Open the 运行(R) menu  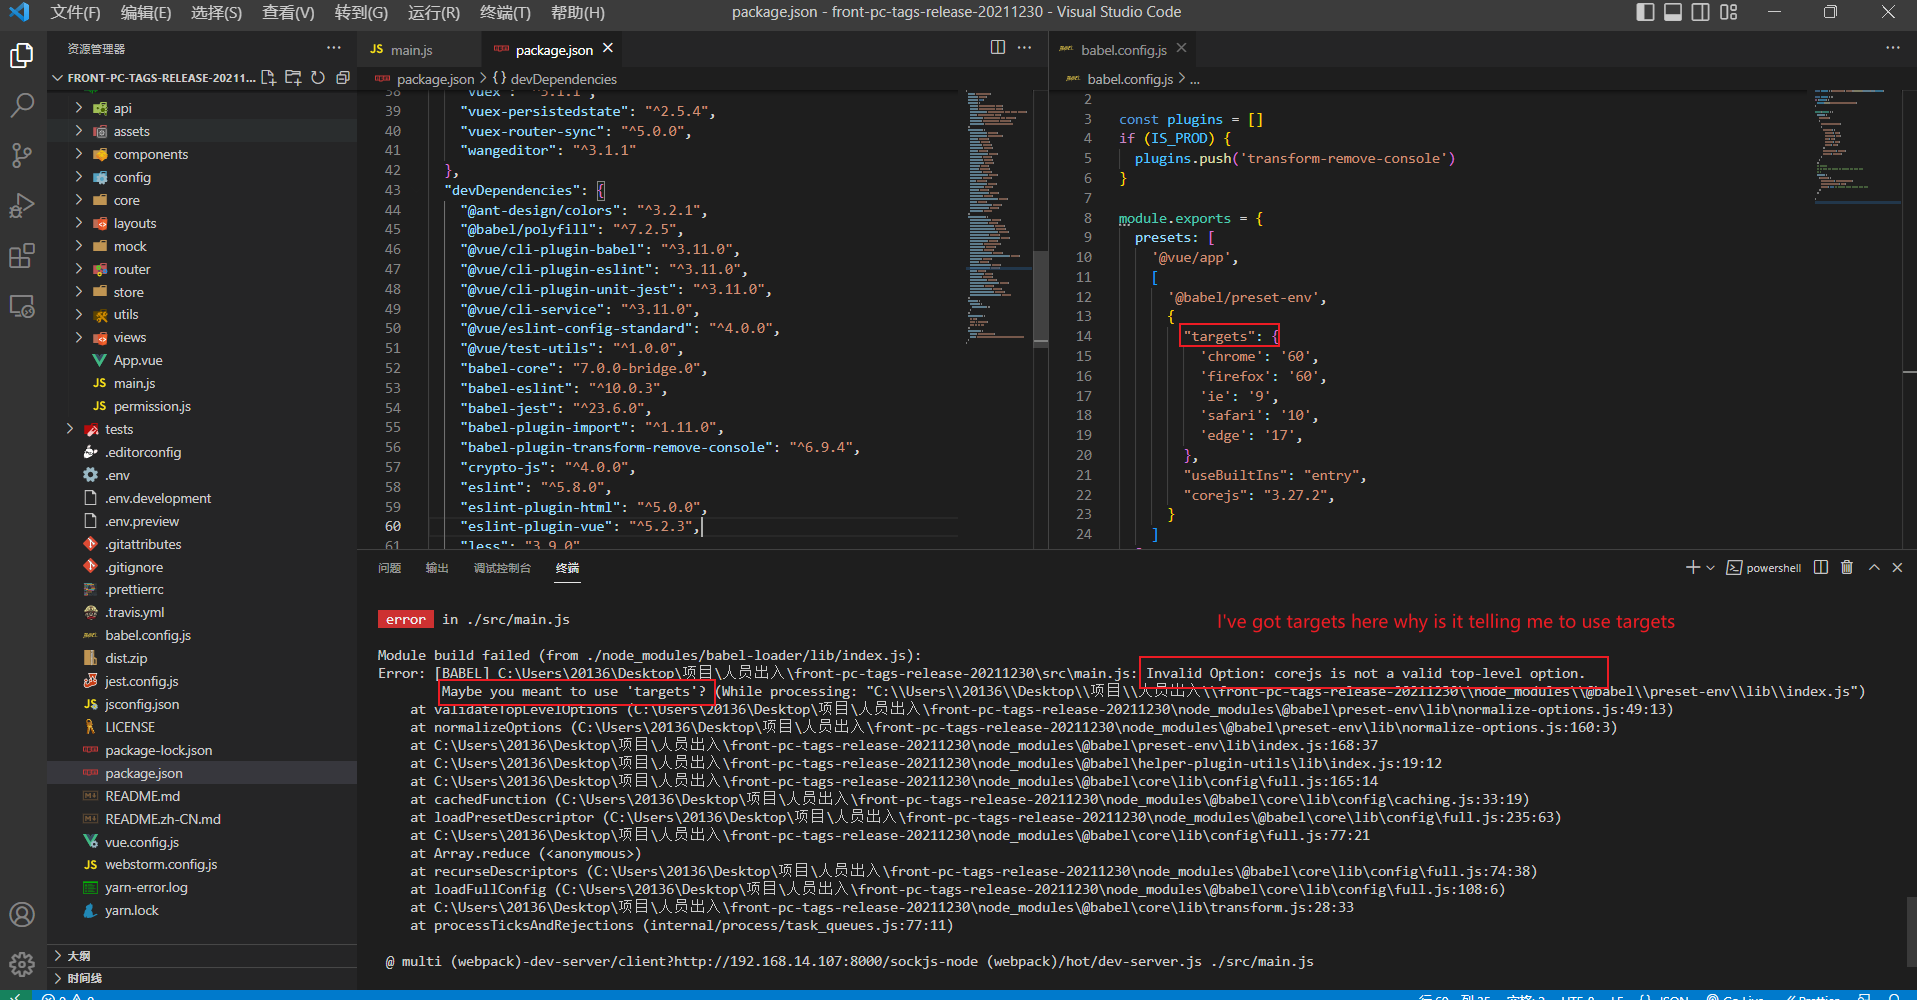(433, 13)
